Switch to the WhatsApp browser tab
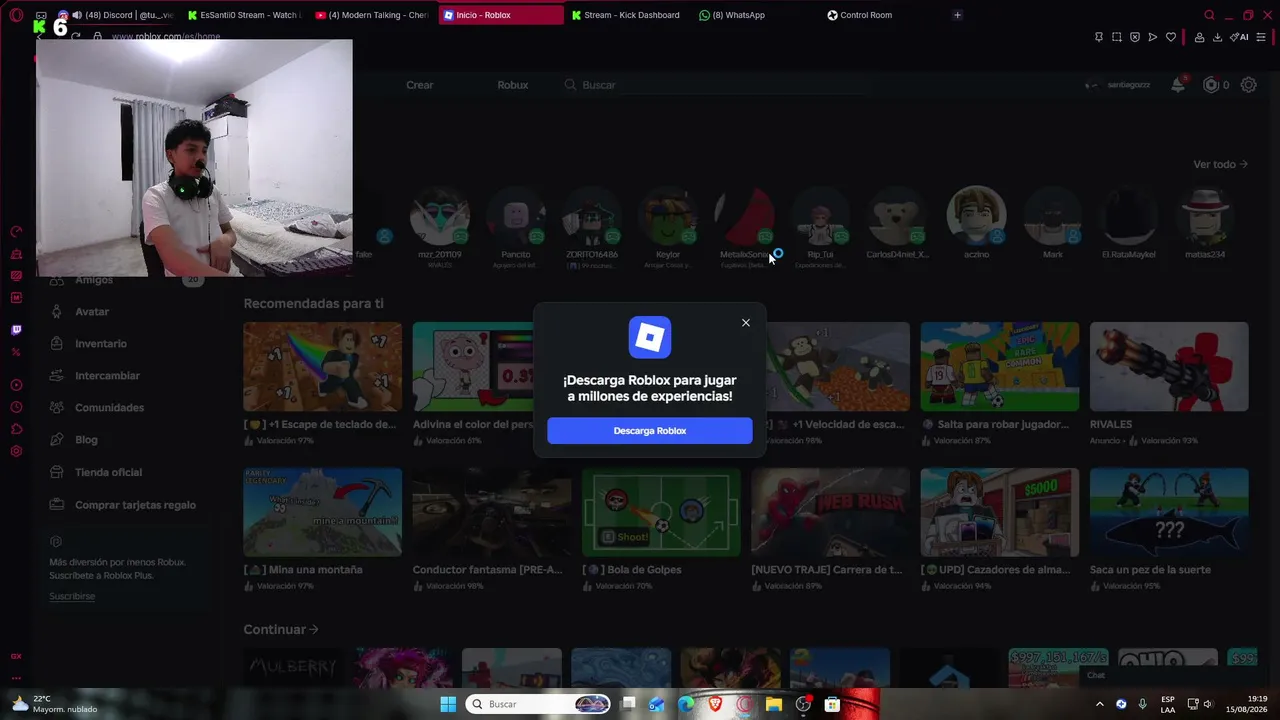The image size is (1280, 720). click(x=754, y=15)
